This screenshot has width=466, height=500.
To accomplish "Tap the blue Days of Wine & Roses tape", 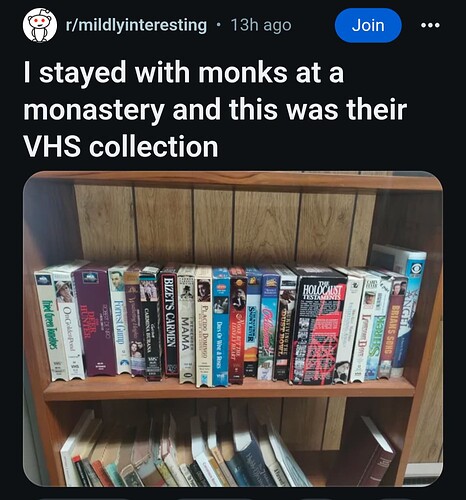I will (x=220, y=327).
